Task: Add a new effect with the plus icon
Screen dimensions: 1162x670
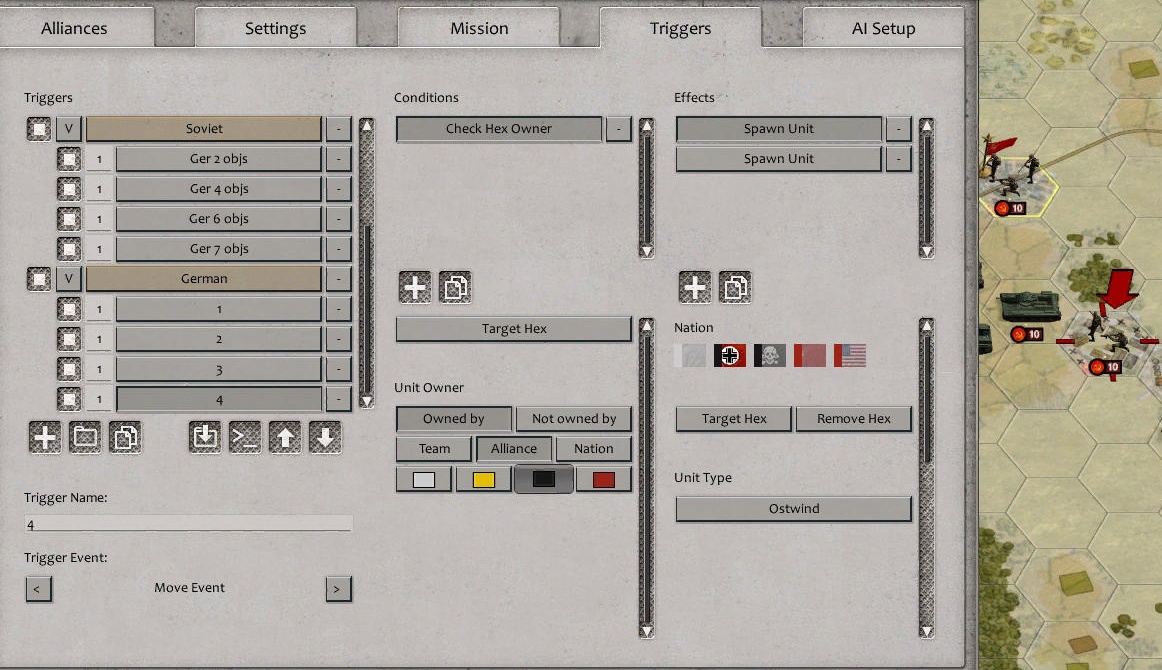Action: [x=694, y=288]
